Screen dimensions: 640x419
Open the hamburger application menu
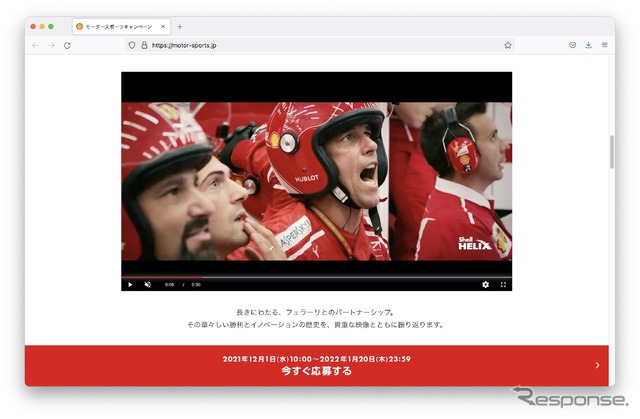click(x=604, y=45)
